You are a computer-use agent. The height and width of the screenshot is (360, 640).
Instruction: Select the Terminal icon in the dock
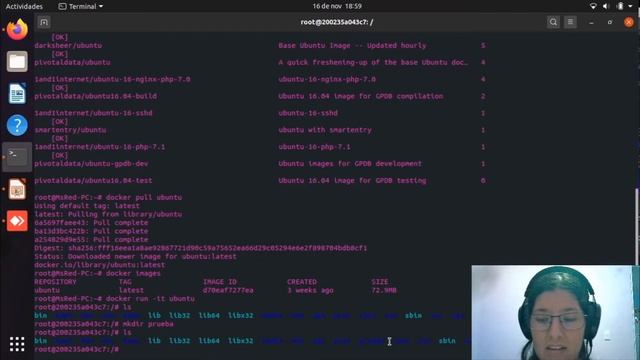coord(17,157)
